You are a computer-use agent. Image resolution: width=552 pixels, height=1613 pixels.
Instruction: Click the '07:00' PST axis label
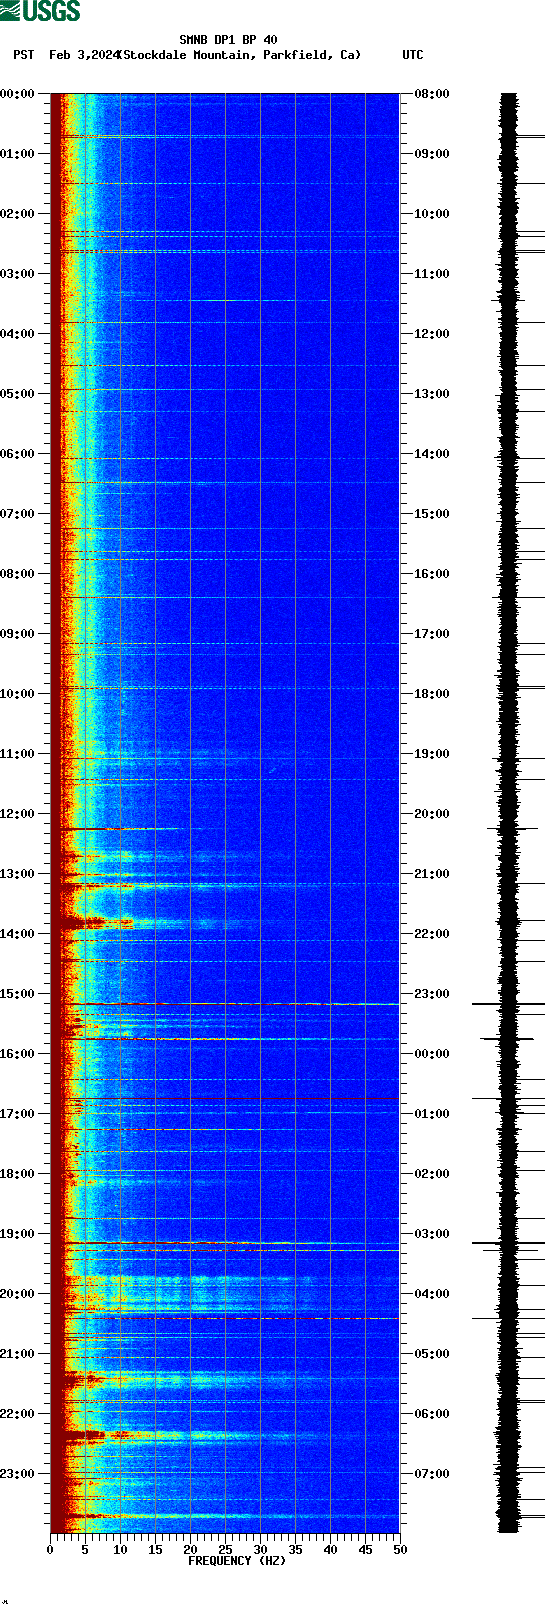[18, 514]
